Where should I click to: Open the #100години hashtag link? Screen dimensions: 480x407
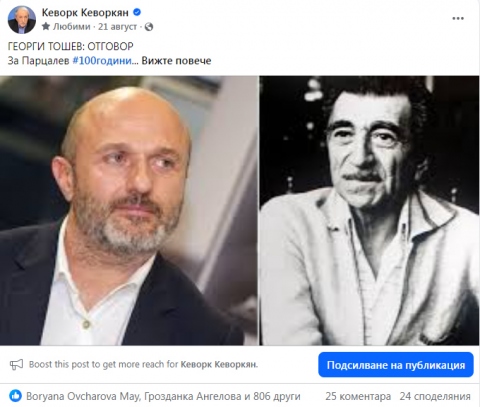pos(102,61)
